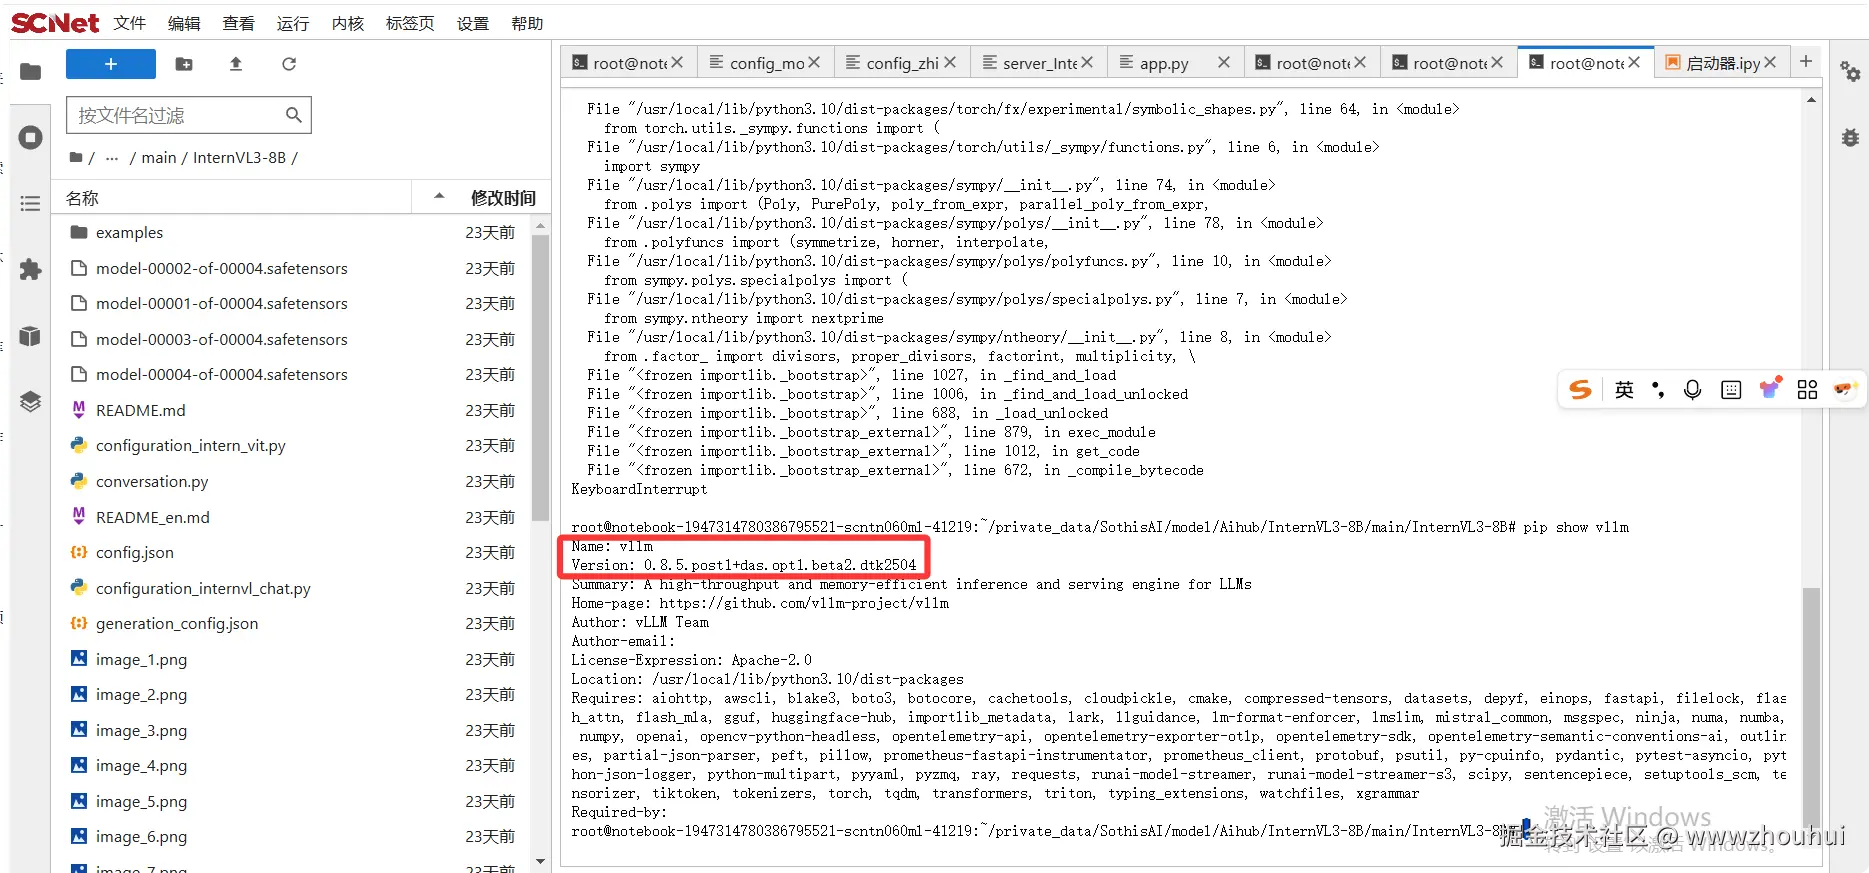Screen dimensions: 1869x873
Task: Open the cube package icon in sidebar
Action: click(x=31, y=336)
